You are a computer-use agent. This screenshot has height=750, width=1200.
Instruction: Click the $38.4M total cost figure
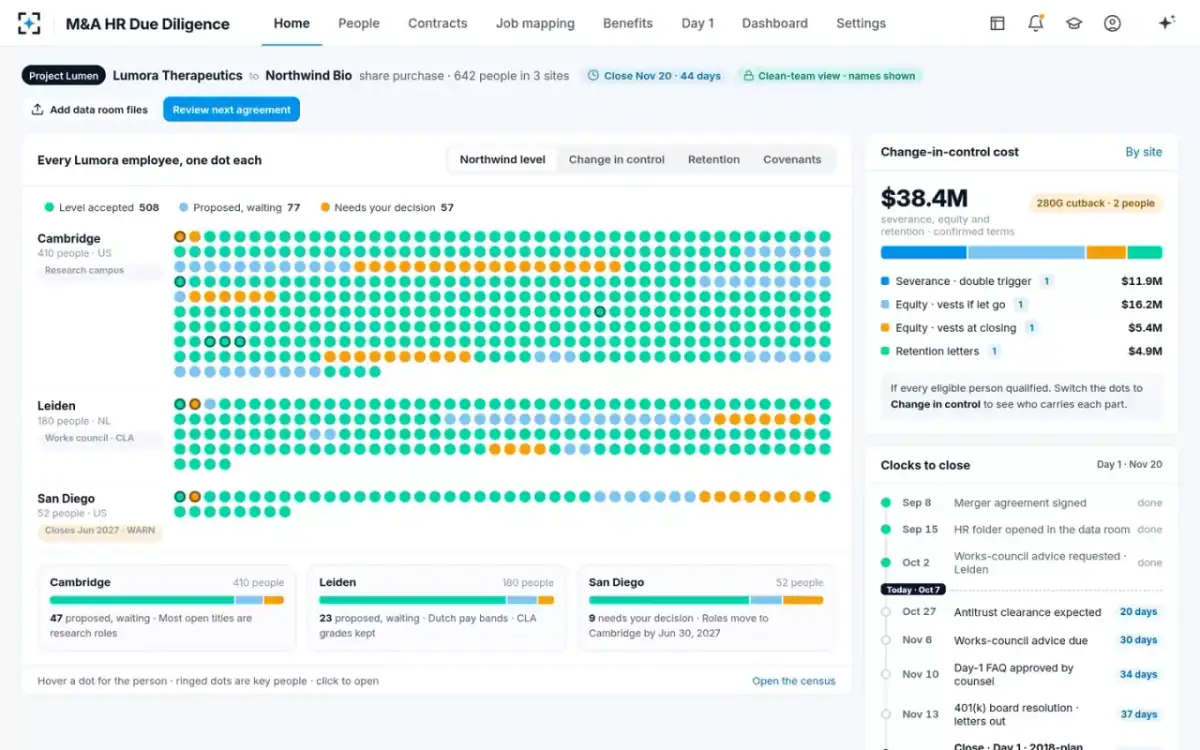pyautogui.click(x=924, y=198)
